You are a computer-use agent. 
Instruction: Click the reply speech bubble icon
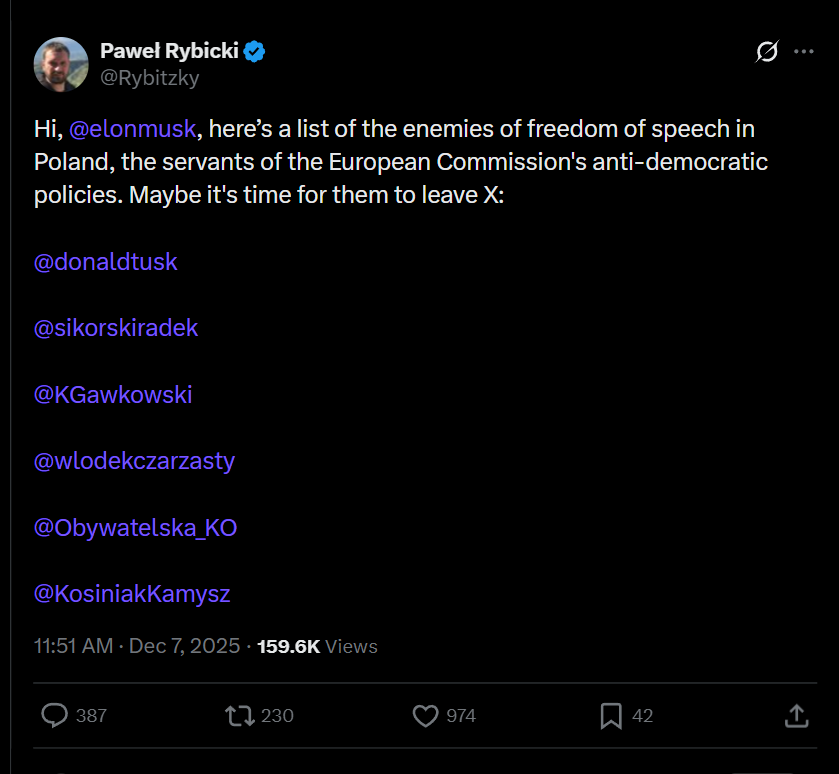[x=55, y=715]
